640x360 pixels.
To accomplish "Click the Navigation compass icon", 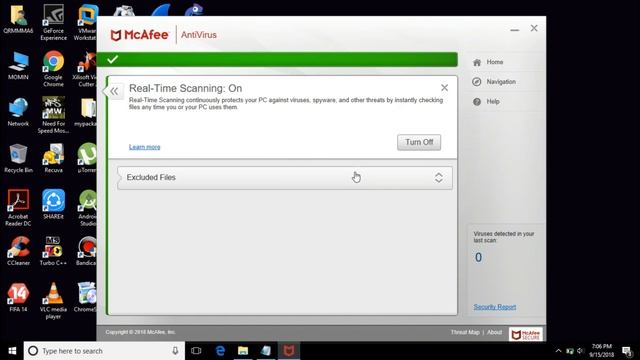I will pyautogui.click(x=477, y=82).
